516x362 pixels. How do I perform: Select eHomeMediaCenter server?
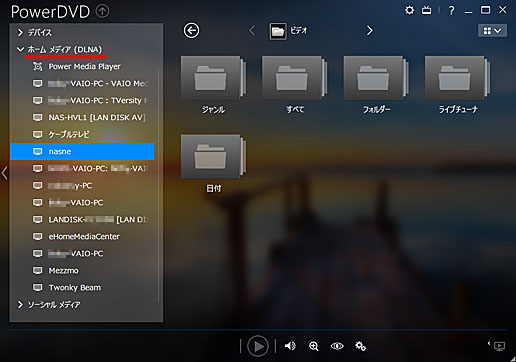(84, 236)
